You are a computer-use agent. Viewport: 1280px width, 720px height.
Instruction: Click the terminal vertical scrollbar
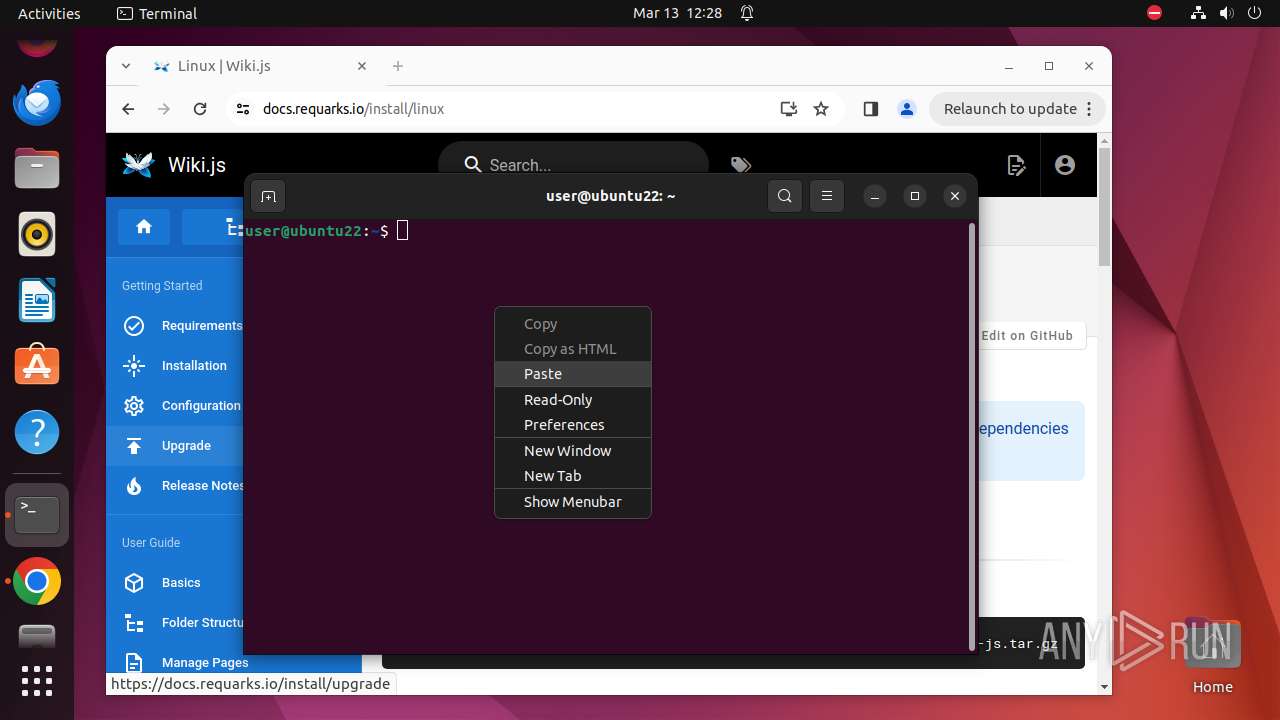[972, 435]
